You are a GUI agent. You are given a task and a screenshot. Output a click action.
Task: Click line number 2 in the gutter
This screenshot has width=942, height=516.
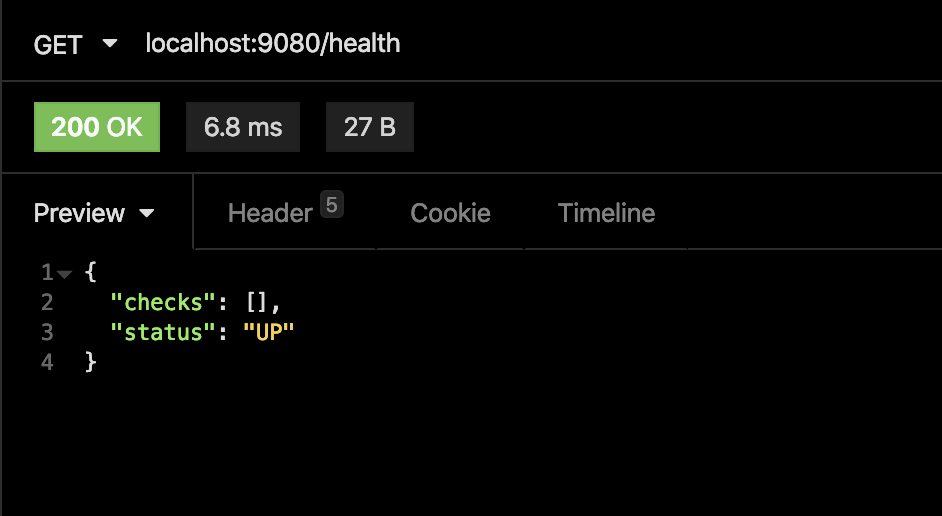click(x=47, y=302)
